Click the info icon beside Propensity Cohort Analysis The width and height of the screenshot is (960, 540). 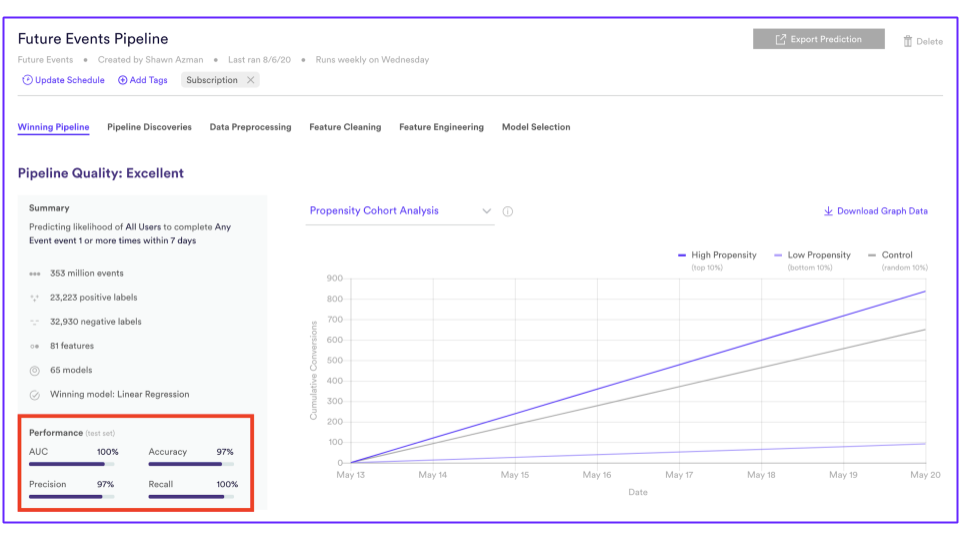click(x=508, y=211)
